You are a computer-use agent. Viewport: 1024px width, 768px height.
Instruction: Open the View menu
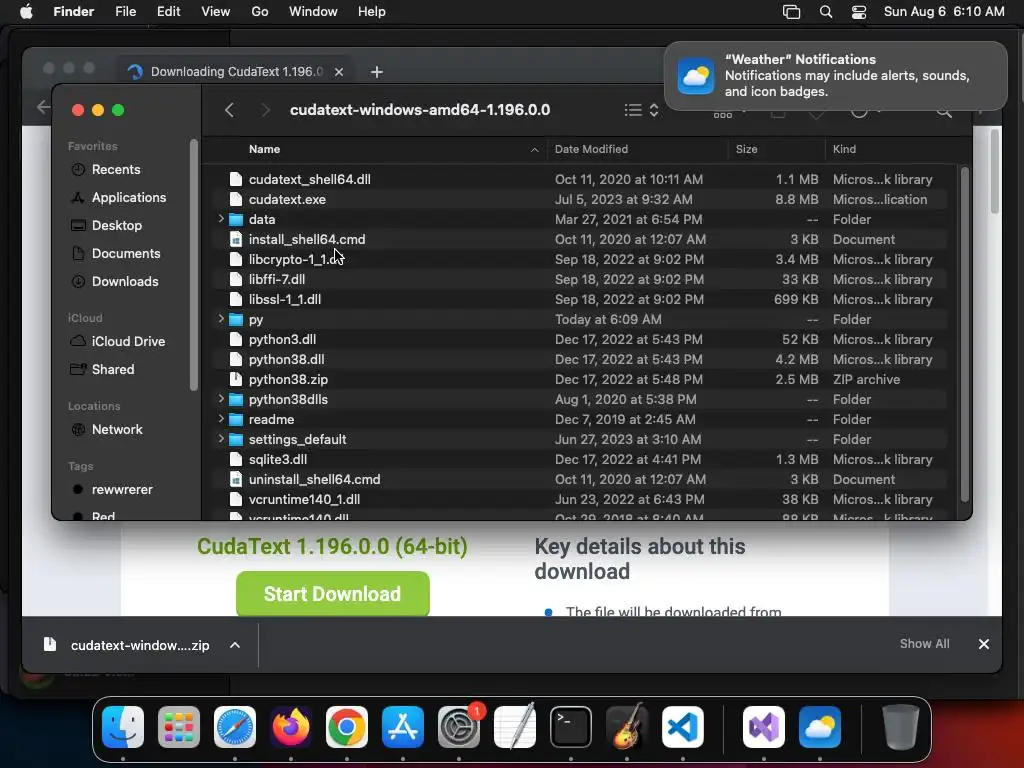coord(216,12)
